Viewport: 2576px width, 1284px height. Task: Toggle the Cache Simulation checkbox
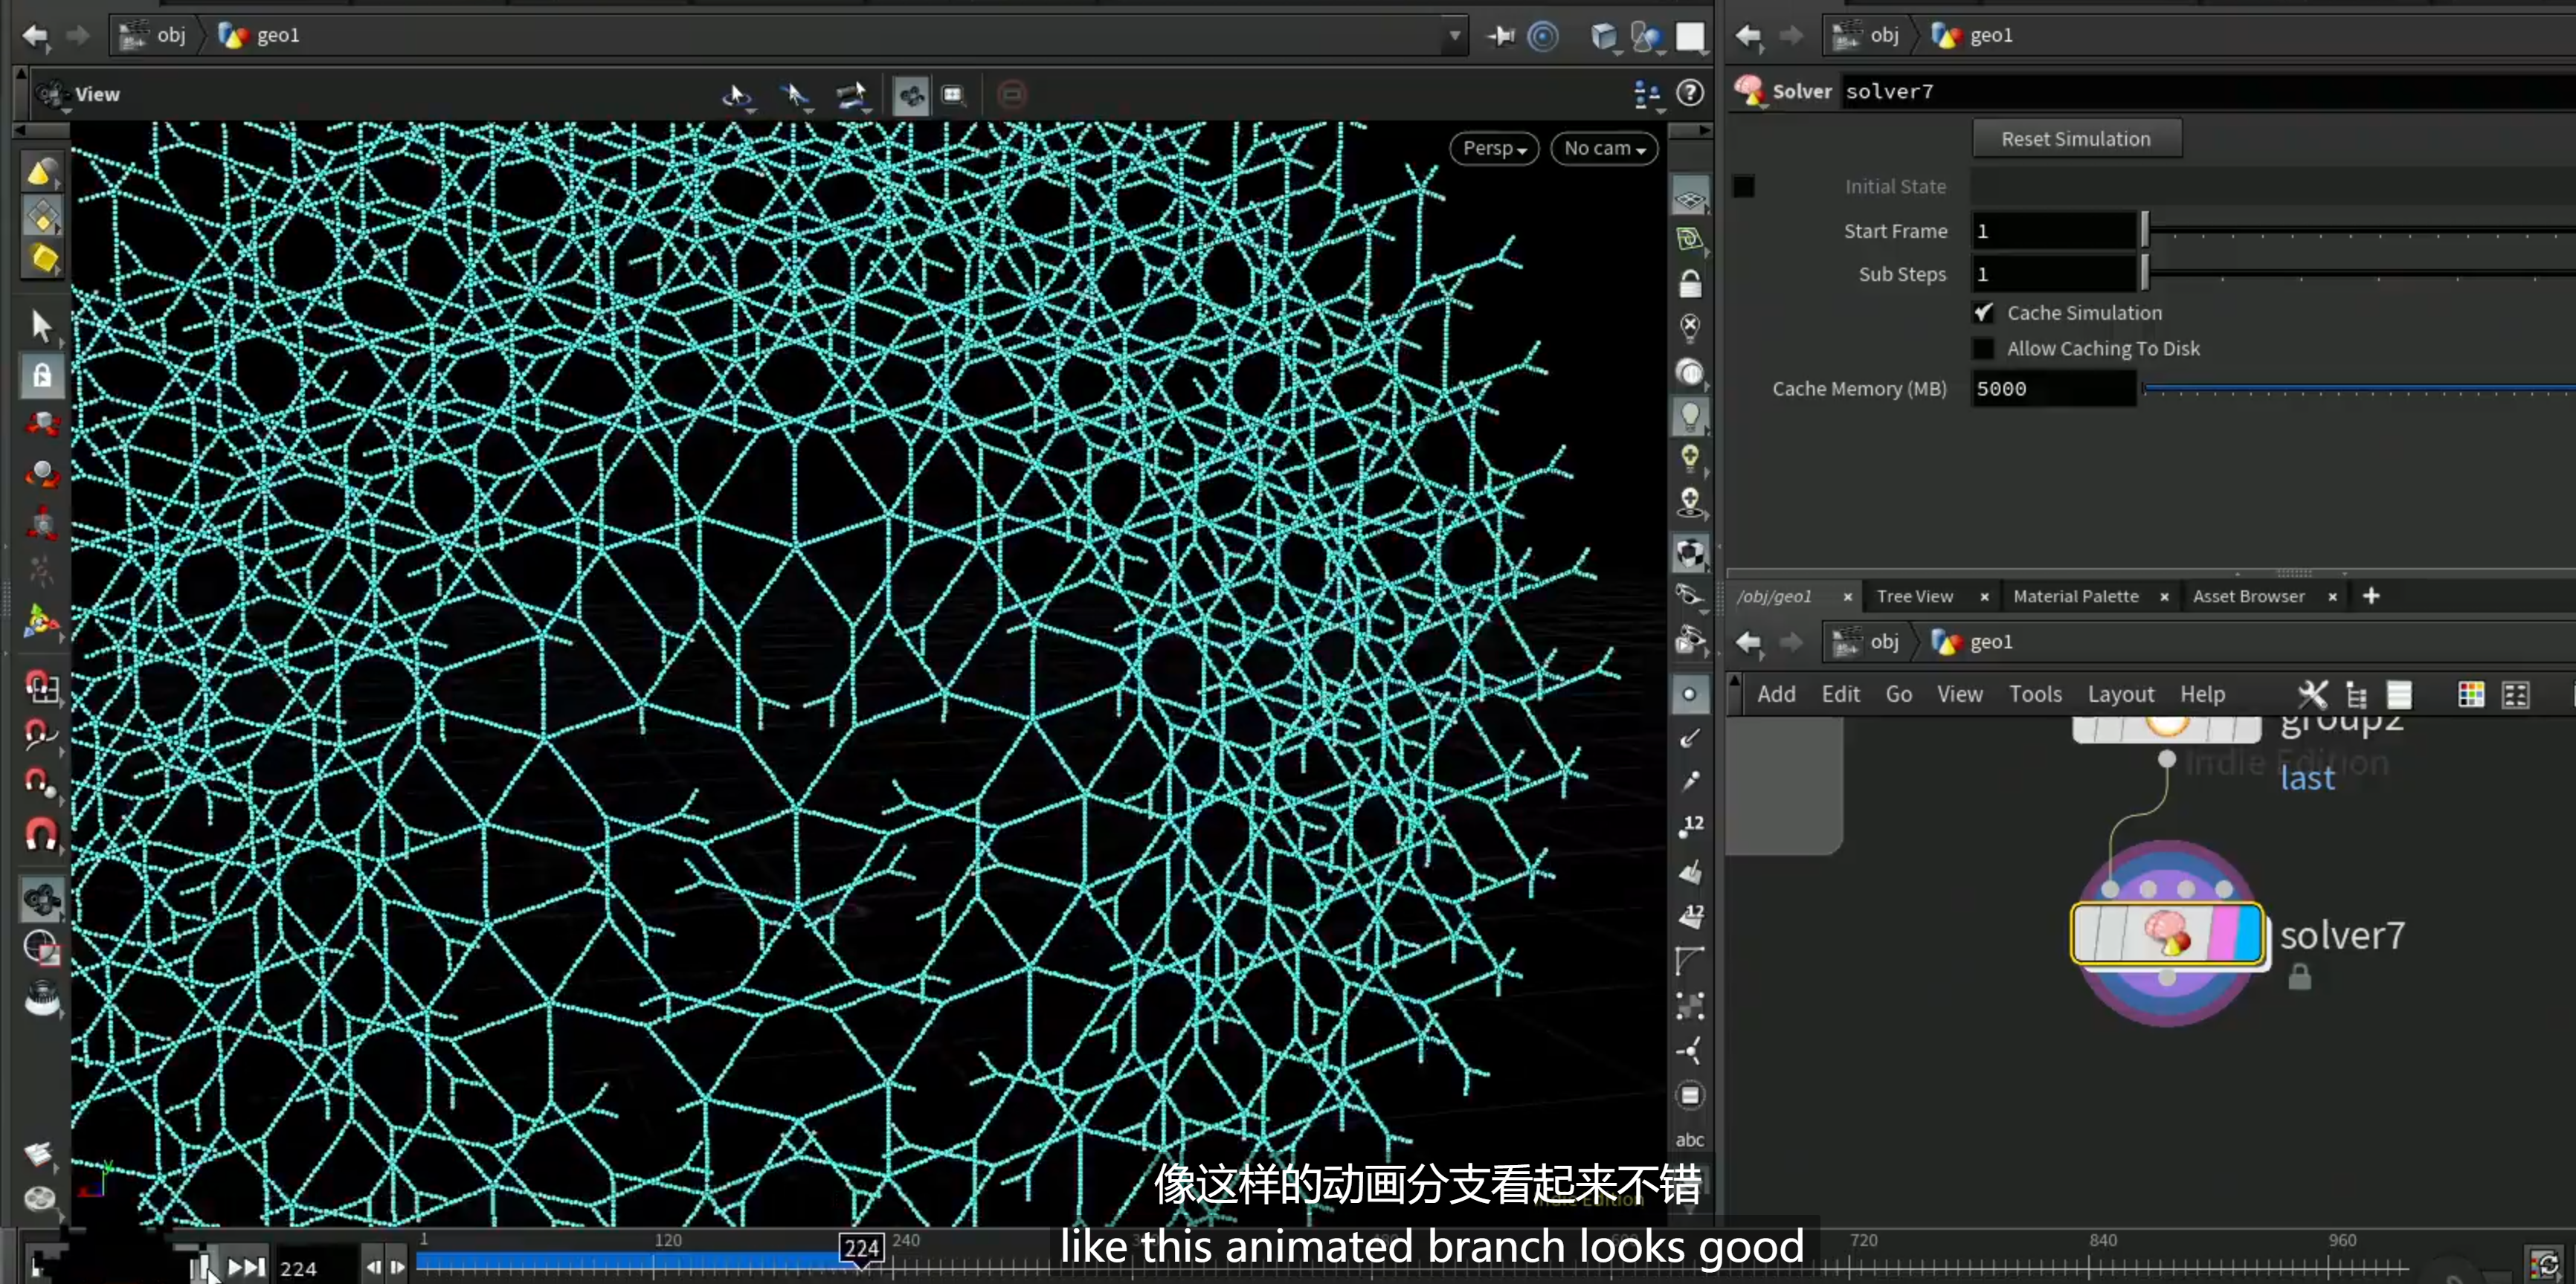[x=1983, y=313]
